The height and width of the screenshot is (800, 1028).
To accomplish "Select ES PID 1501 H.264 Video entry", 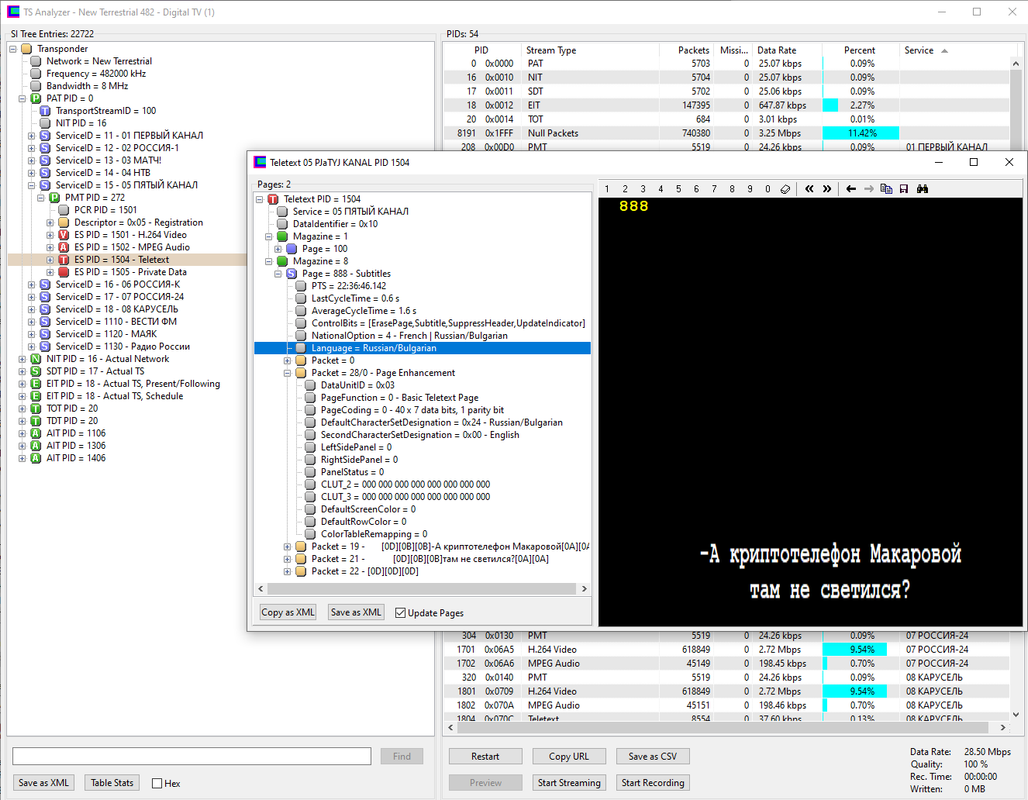I will tap(130, 235).
